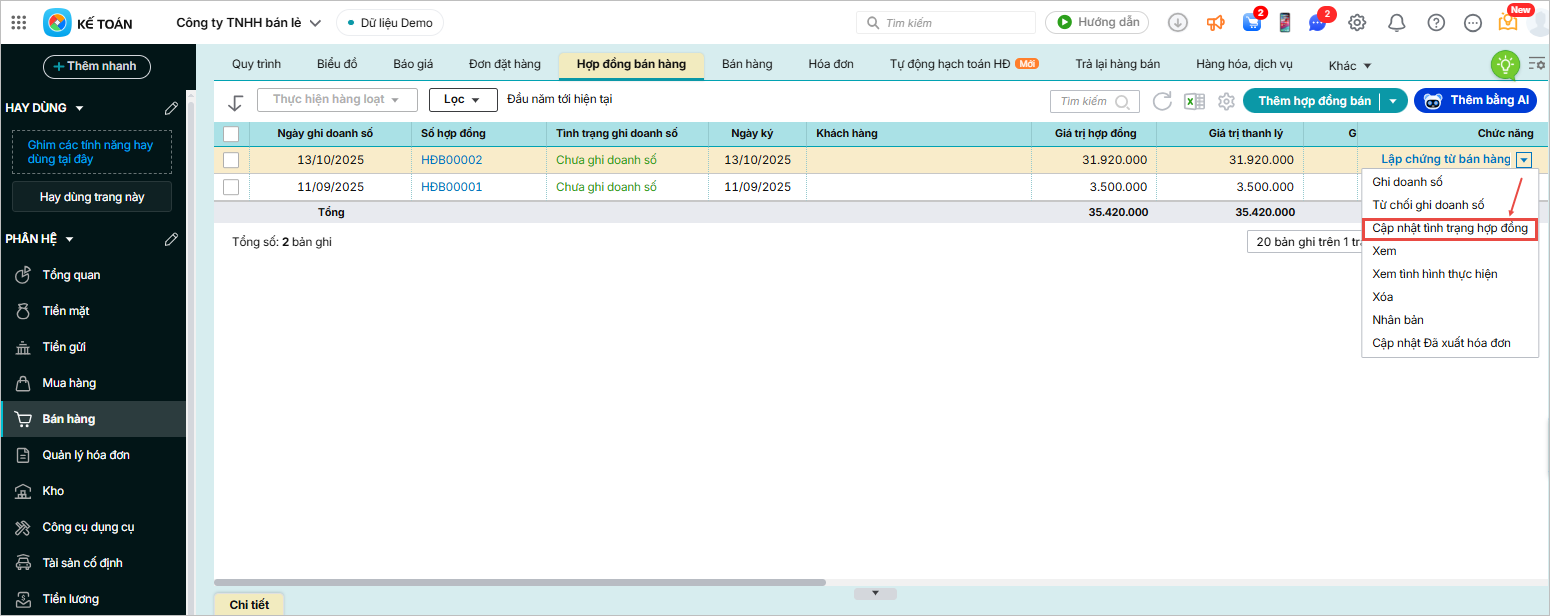Screen dimensions: 1550x616
Task: Expand the Khác tab dropdown
Action: pos(1350,66)
